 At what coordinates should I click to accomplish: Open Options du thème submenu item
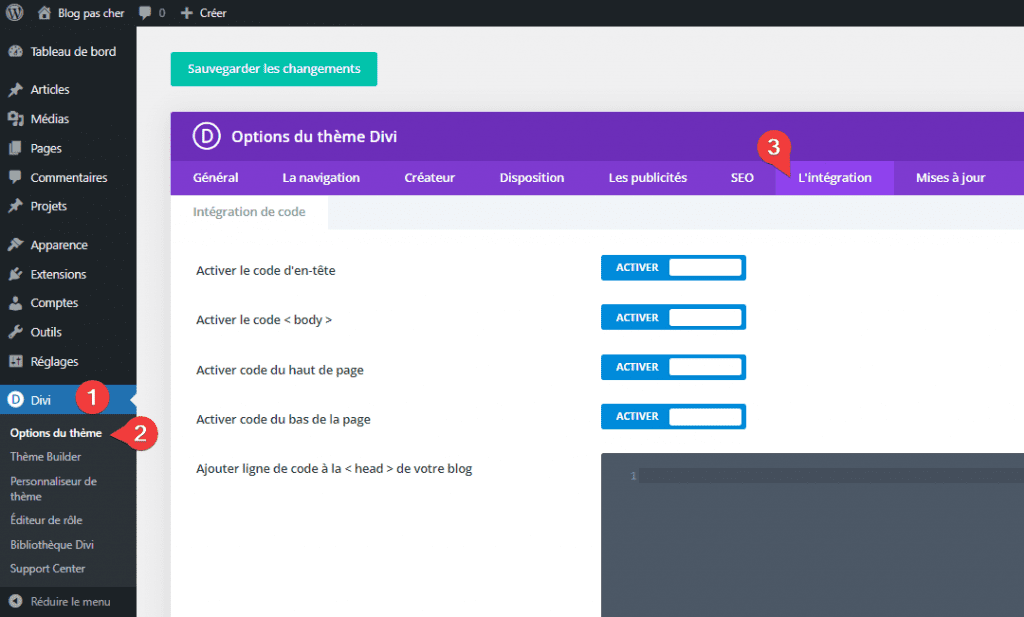click(56, 433)
